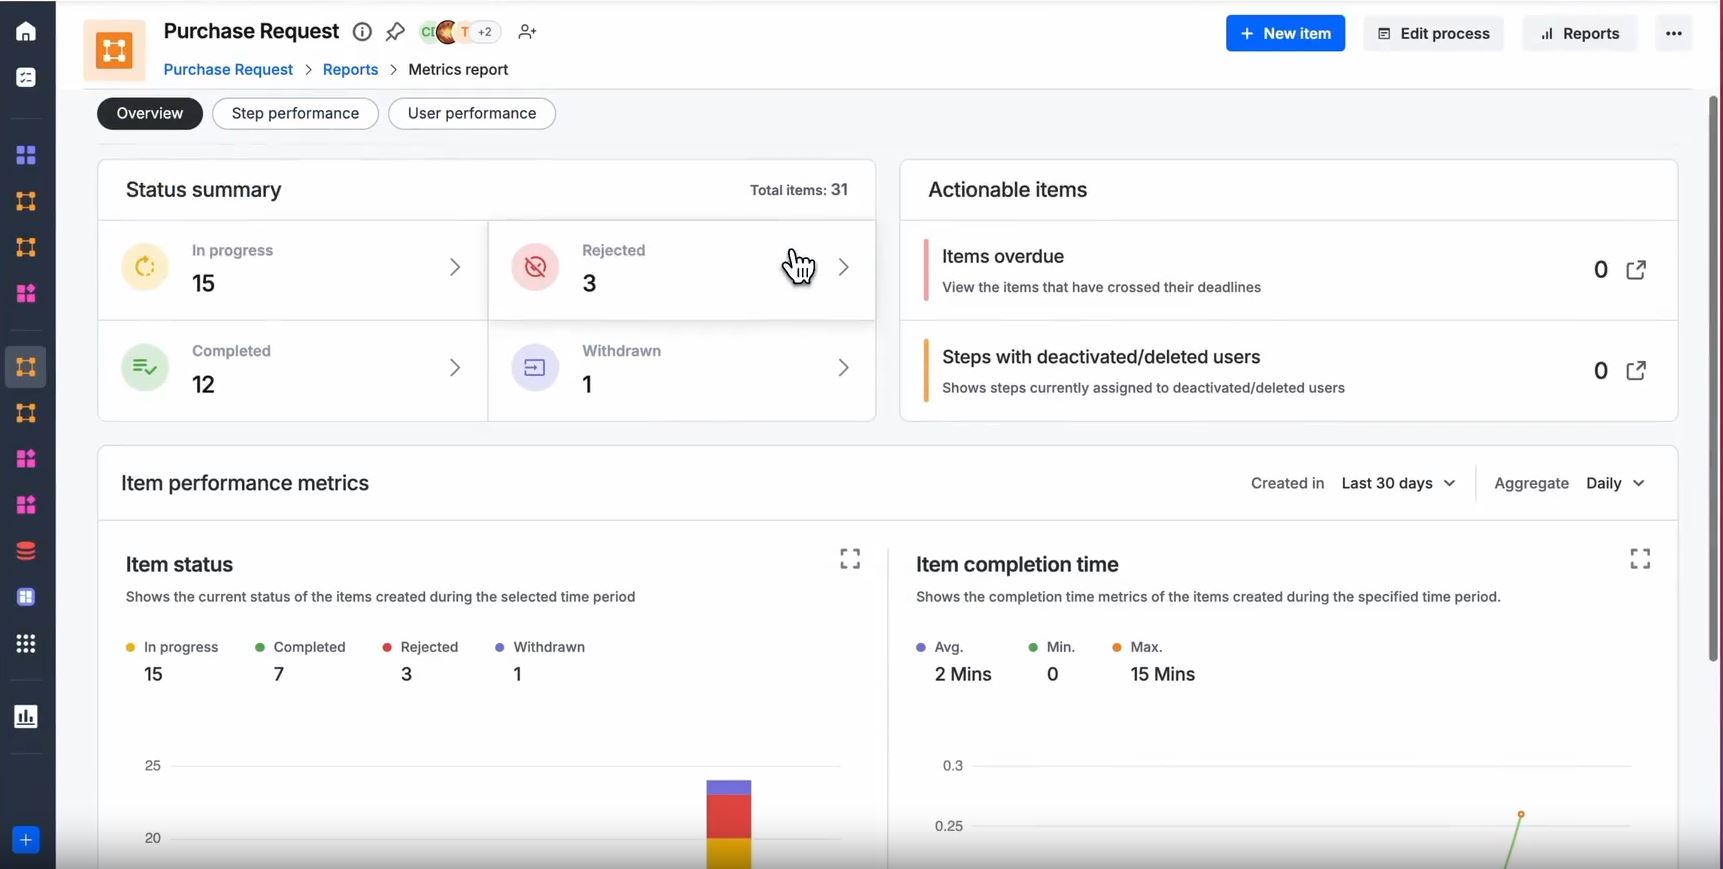Open Items overdue external link icon
This screenshot has width=1723, height=869.
click(x=1636, y=270)
